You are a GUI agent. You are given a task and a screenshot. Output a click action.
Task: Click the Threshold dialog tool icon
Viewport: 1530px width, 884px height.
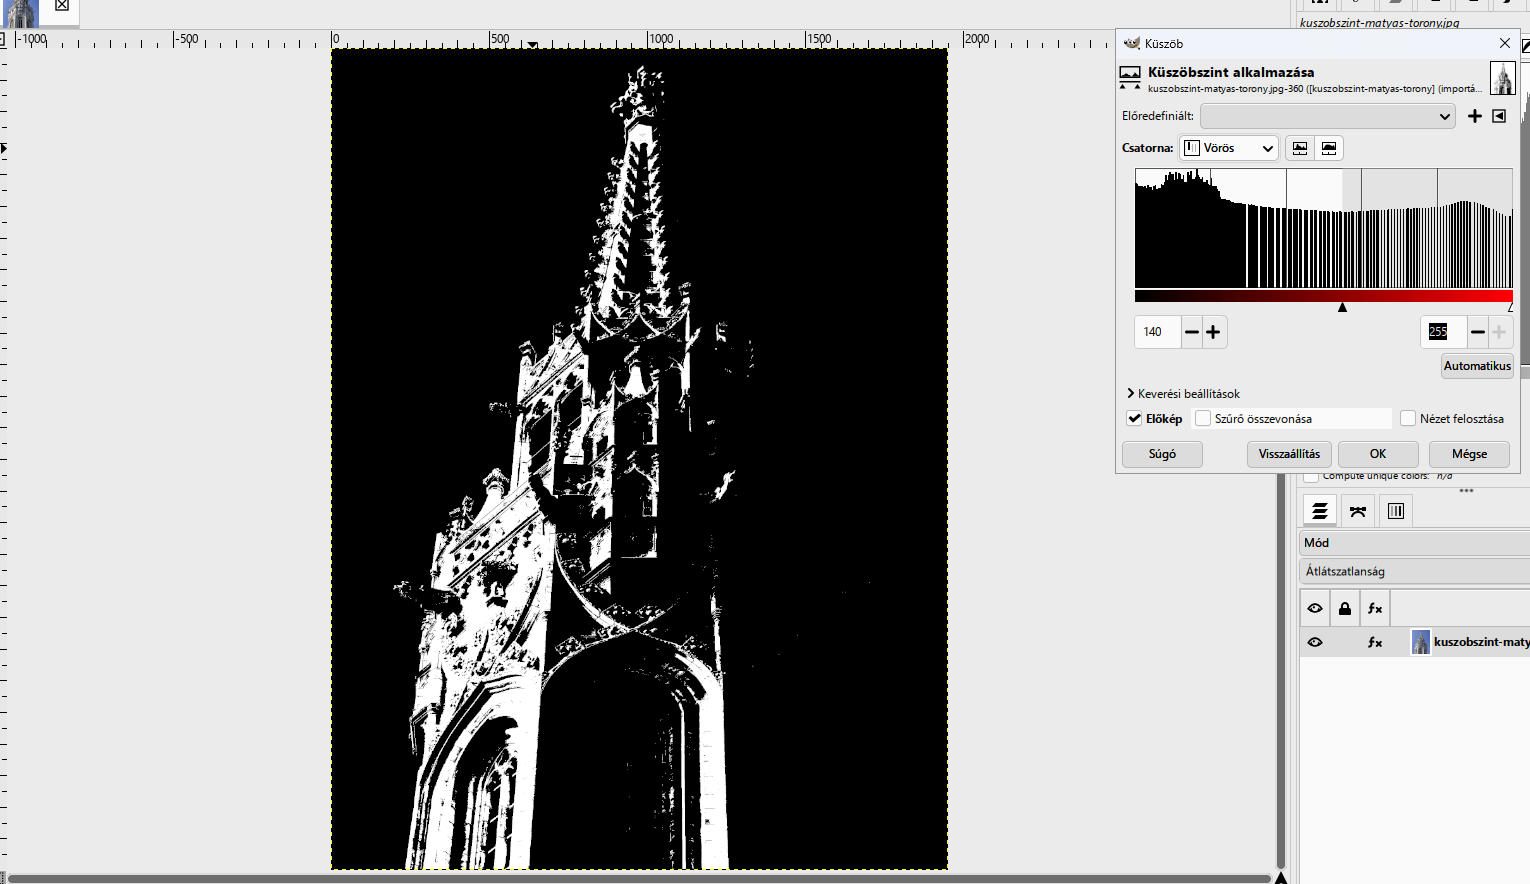(x=1130, y=76)
